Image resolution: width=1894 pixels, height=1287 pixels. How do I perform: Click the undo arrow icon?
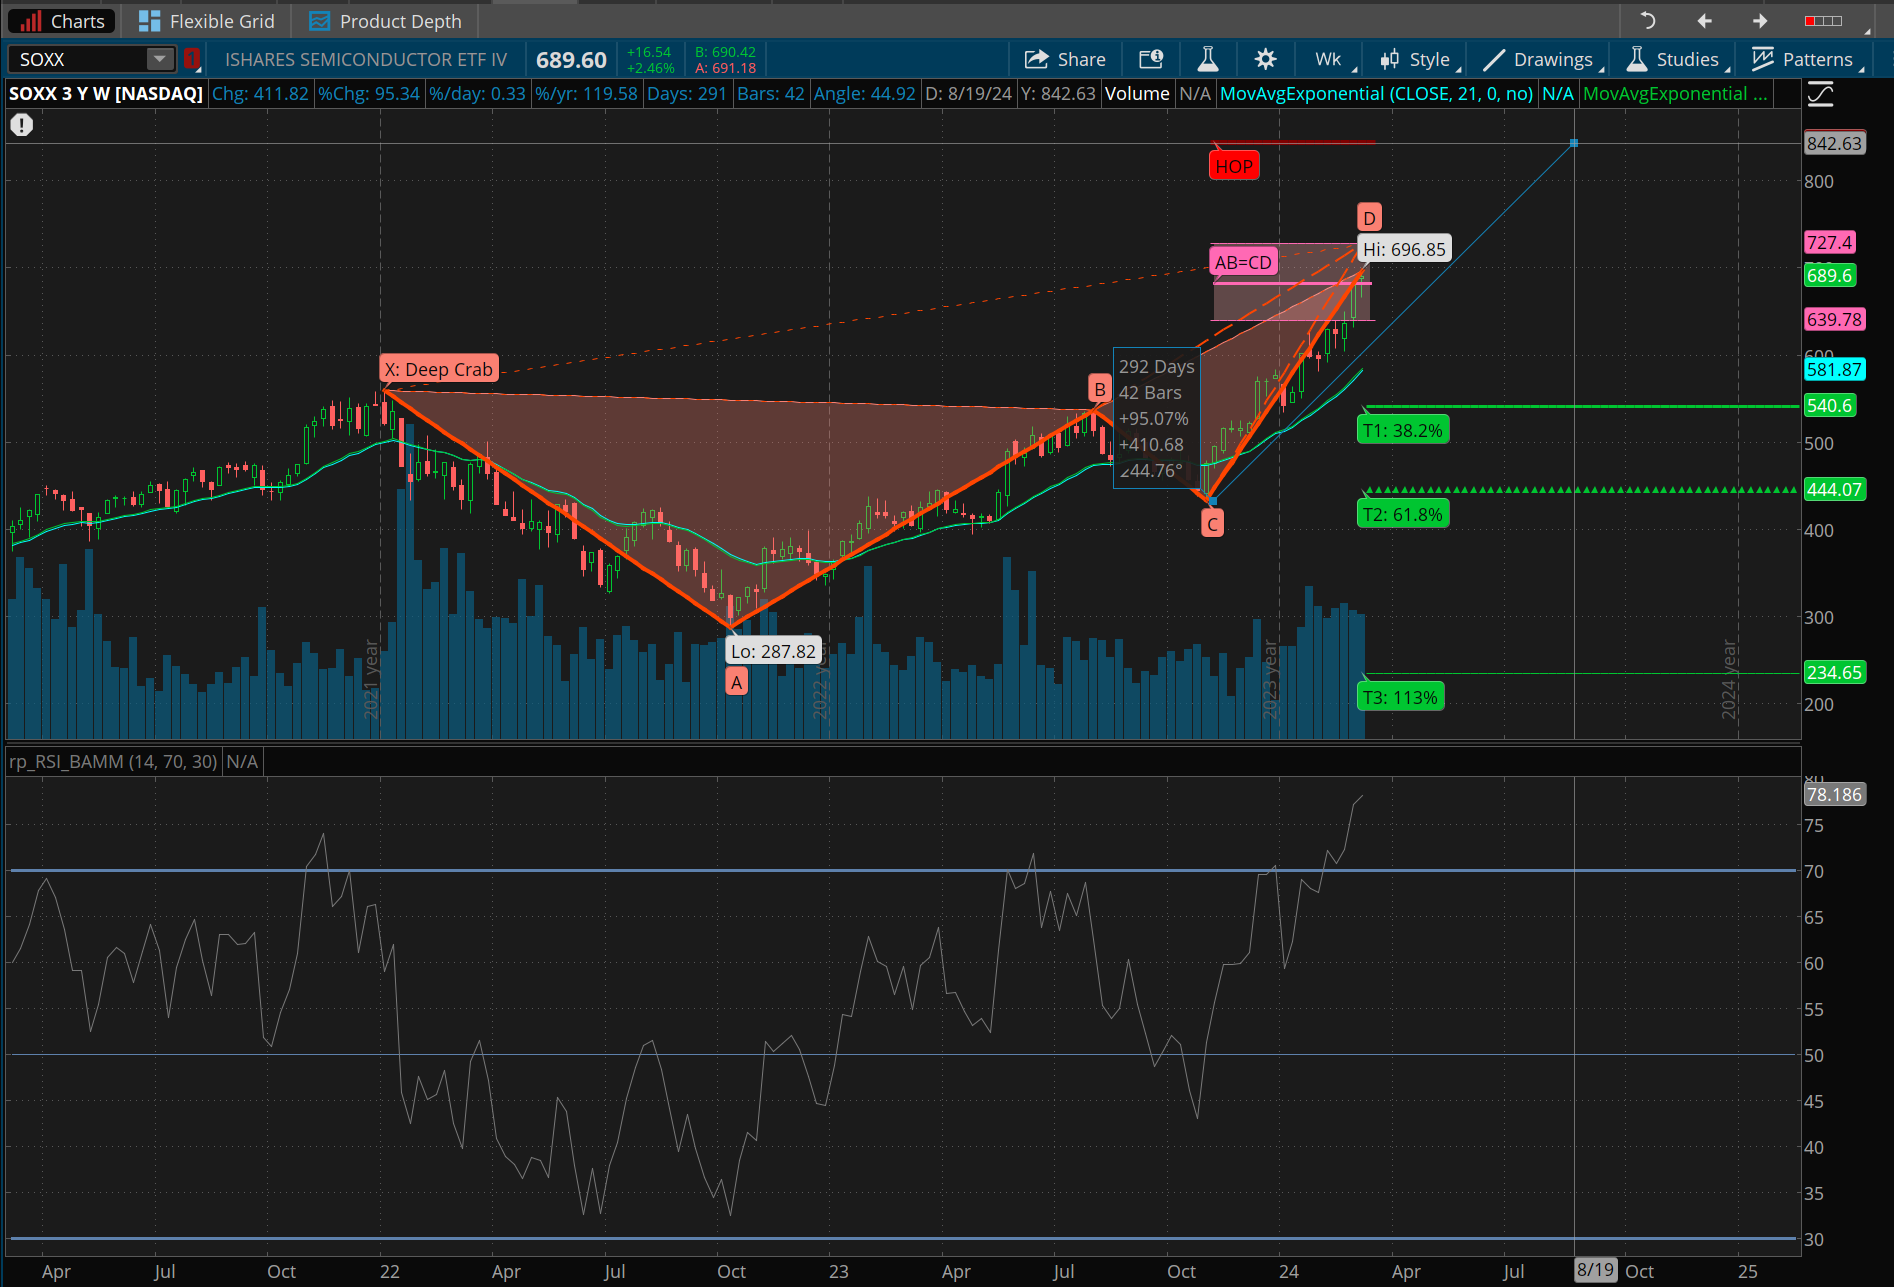[x=1647, y=21]
